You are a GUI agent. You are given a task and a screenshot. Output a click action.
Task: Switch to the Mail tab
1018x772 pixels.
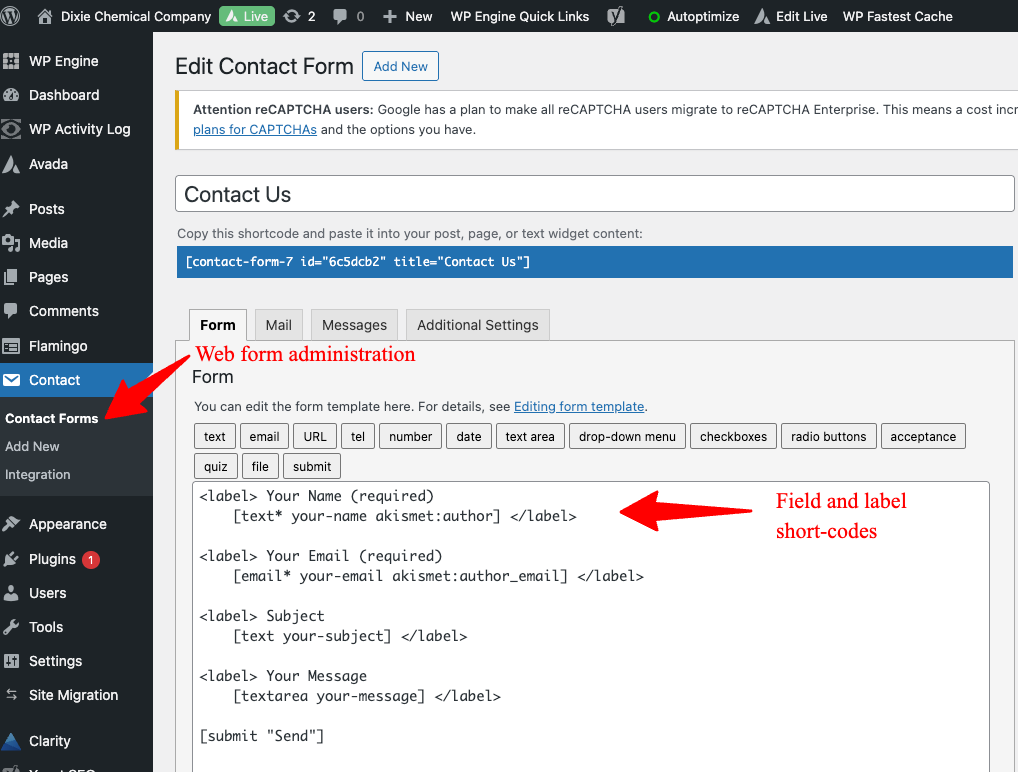coord(278,325)
